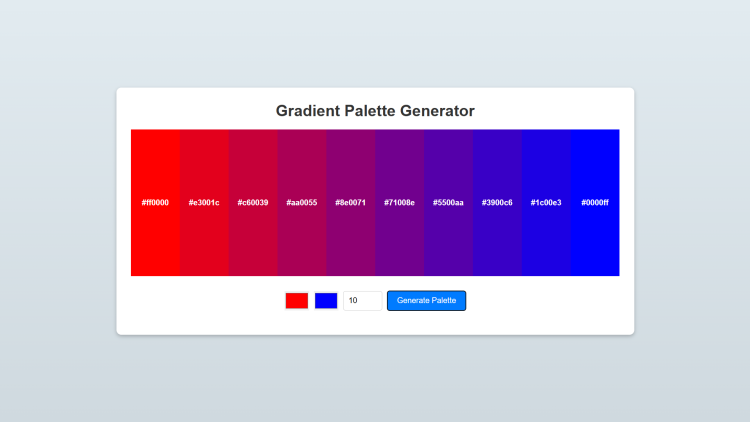Select the #8e0071 magenta swatch
Viewport: 750px width, 422px height.
pos(351,202)
